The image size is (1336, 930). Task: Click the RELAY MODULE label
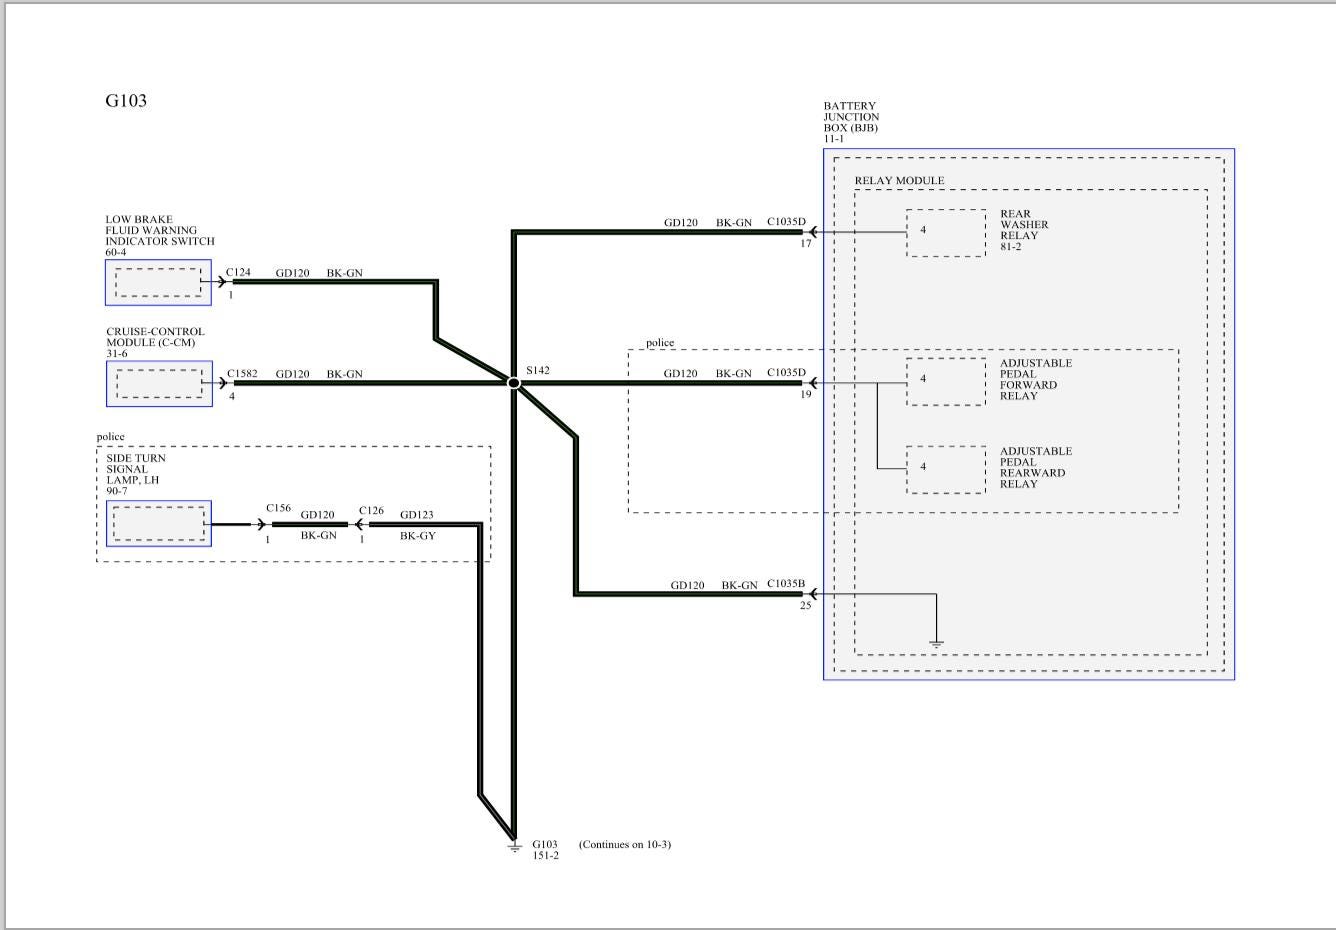tap(899, 181)
